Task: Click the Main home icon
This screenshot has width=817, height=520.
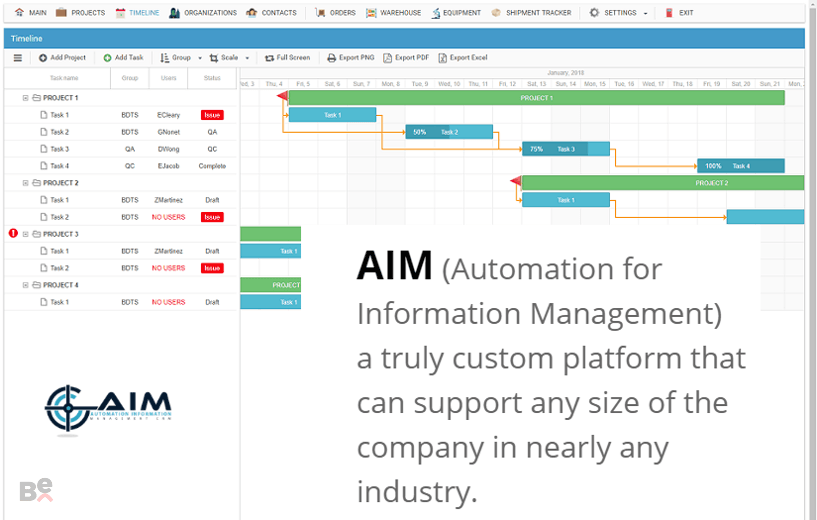Action: pyautogui.click(x=19, y=13)
